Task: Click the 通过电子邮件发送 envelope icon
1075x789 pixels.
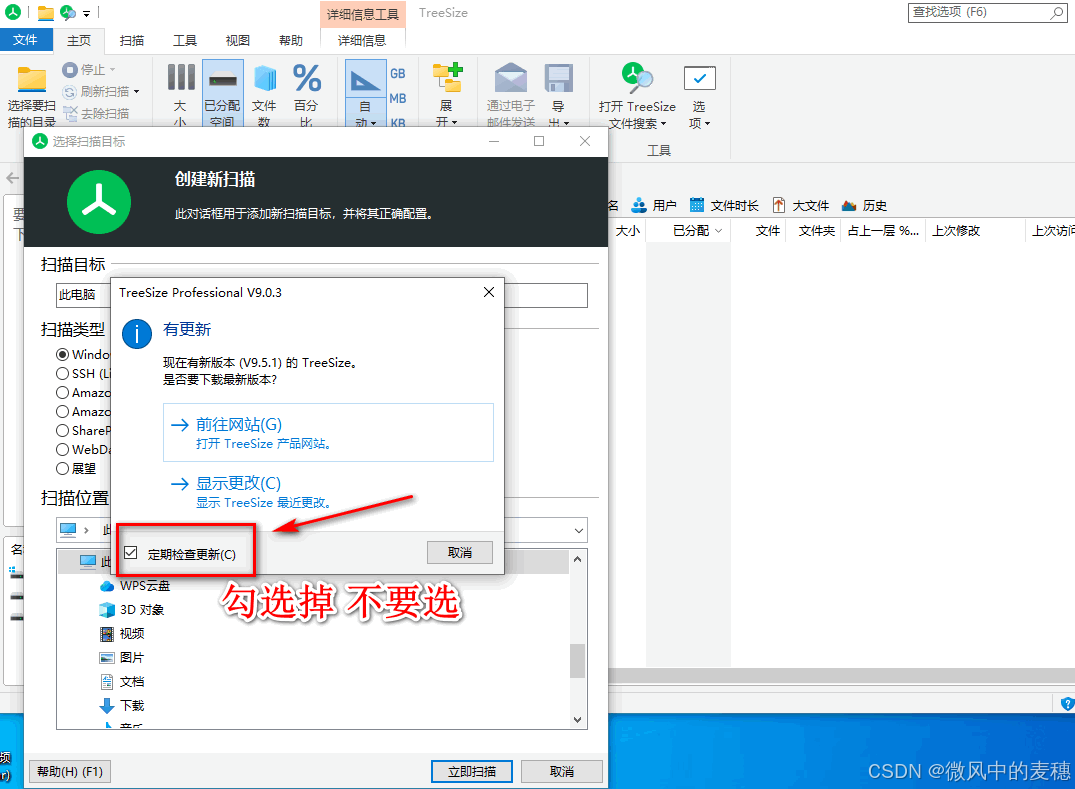Action: pyautogui.click(x=511, y=78)
